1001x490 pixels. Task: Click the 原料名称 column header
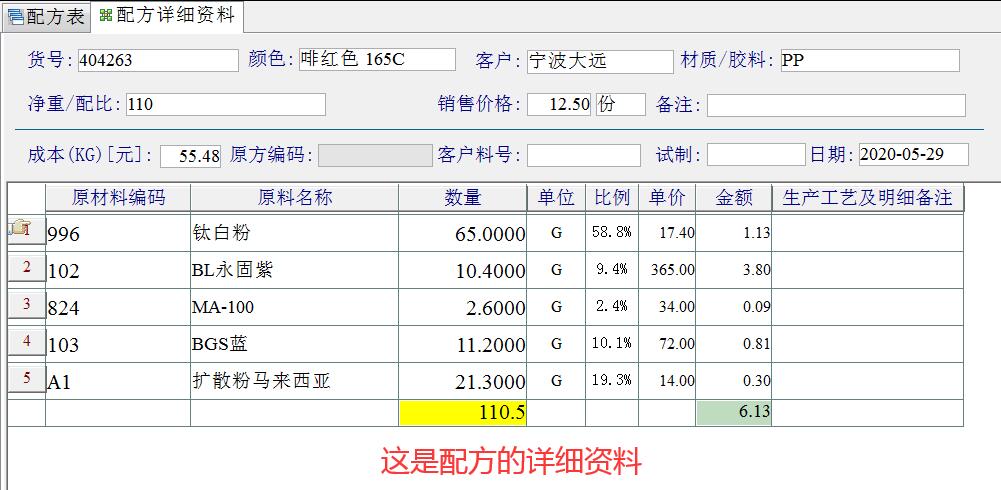click(x=294, y=198)
